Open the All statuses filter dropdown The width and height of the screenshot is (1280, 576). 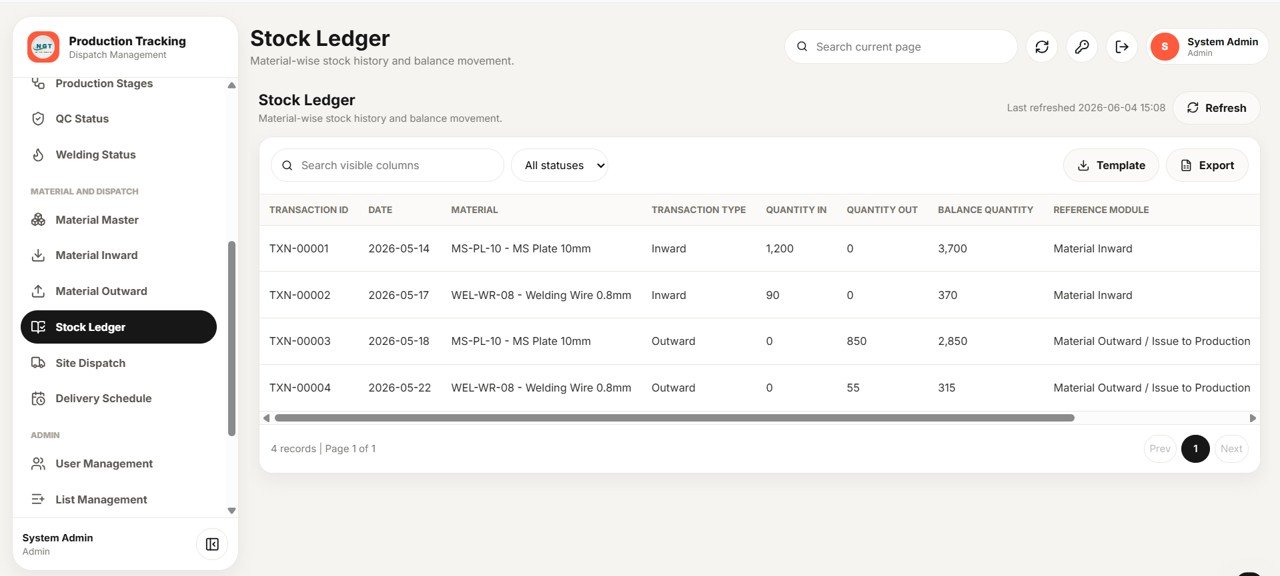(x=559, y=166)
